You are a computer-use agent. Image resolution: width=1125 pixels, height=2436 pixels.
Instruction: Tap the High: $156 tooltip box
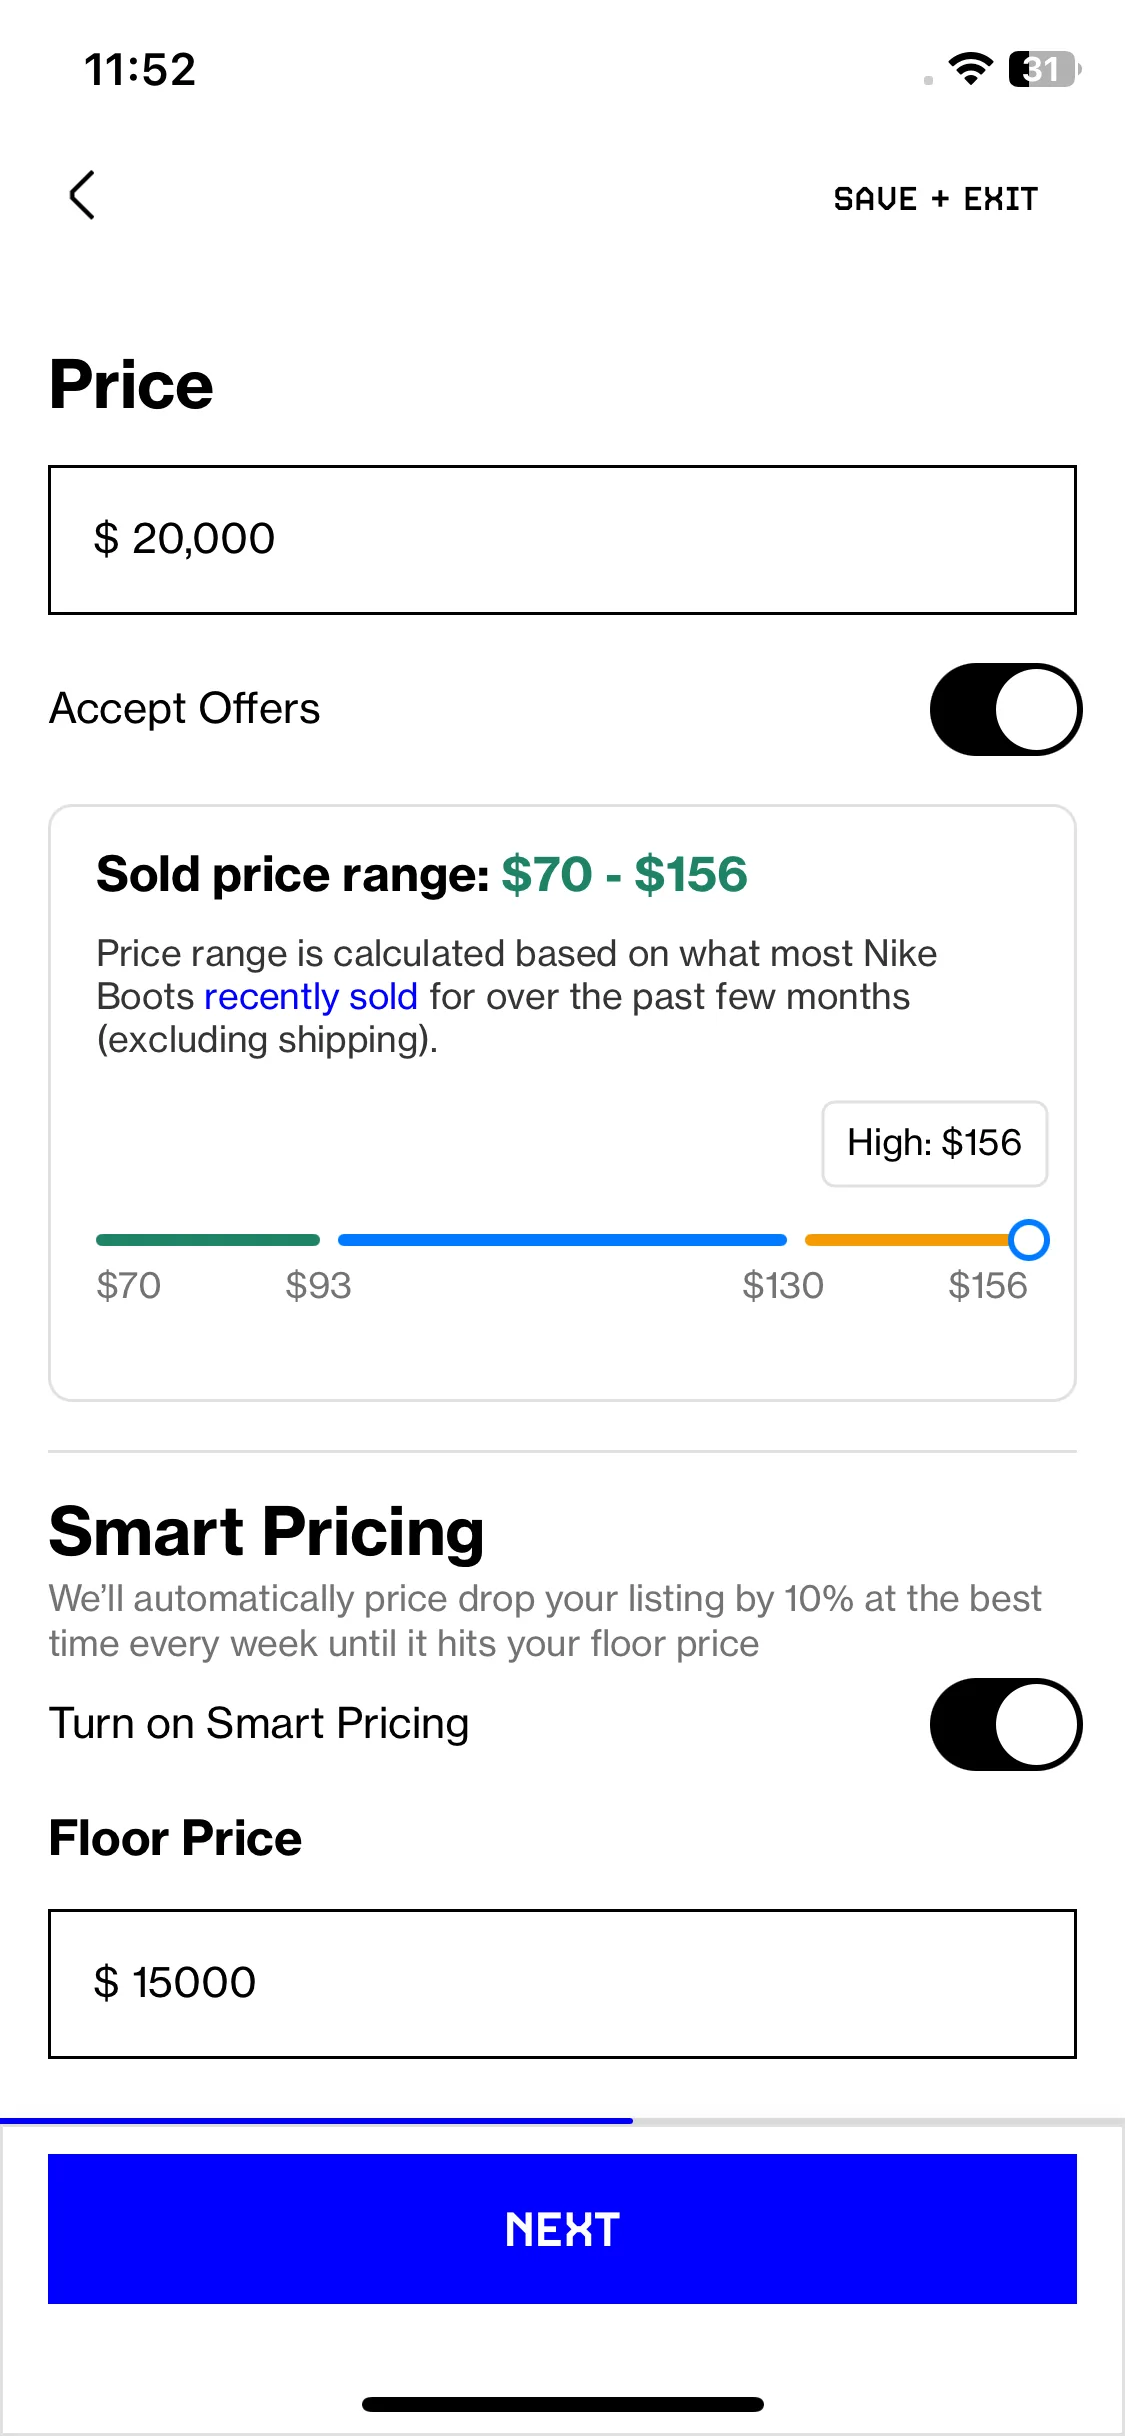[x=935, y=1143]
